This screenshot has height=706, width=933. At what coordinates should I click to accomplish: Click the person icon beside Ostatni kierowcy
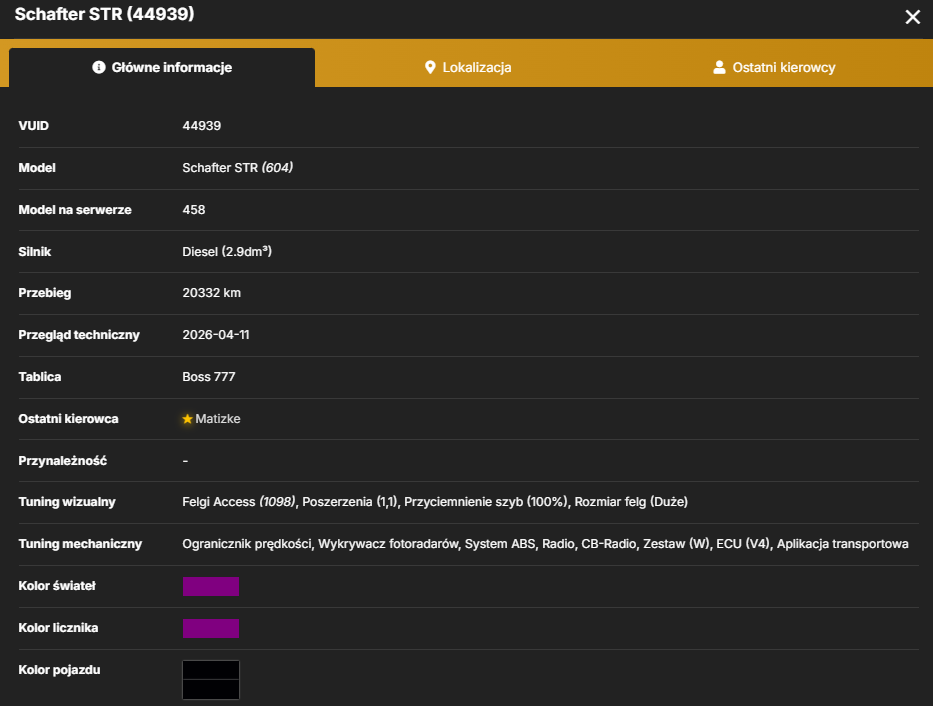tap(719, 67)
